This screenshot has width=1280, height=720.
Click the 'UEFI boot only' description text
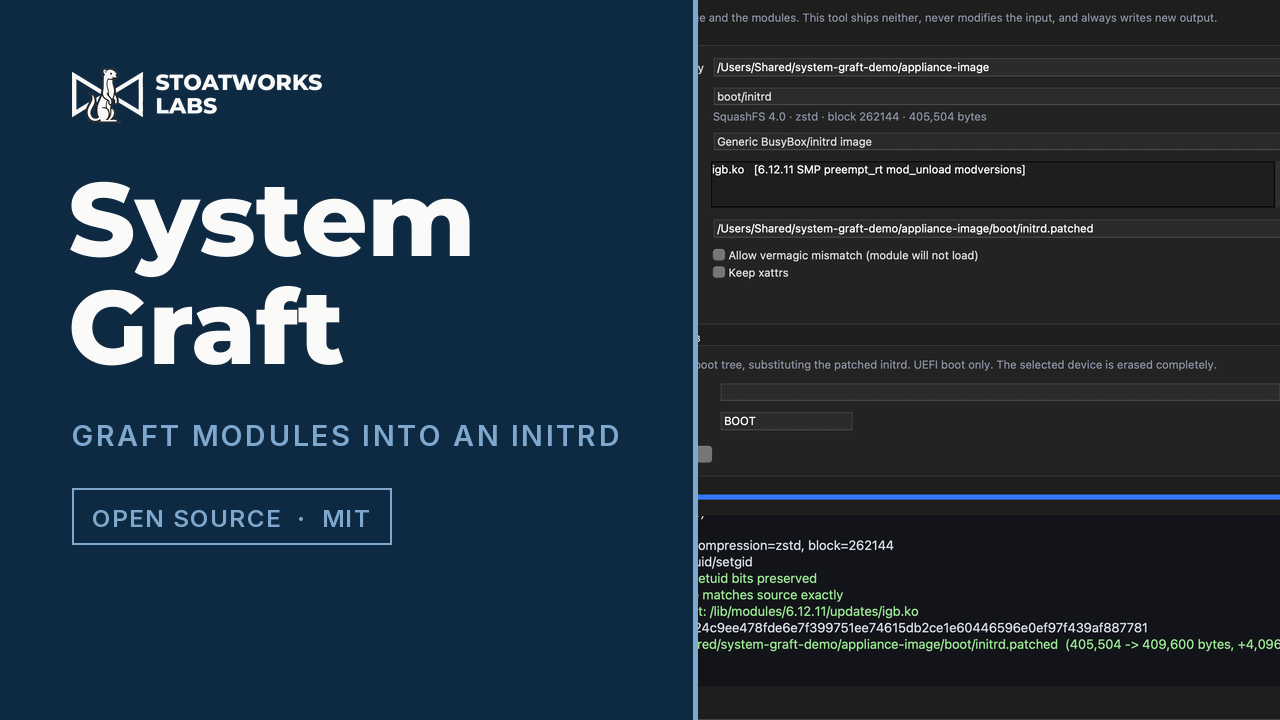pyautogui.click(x=956, y=365)
